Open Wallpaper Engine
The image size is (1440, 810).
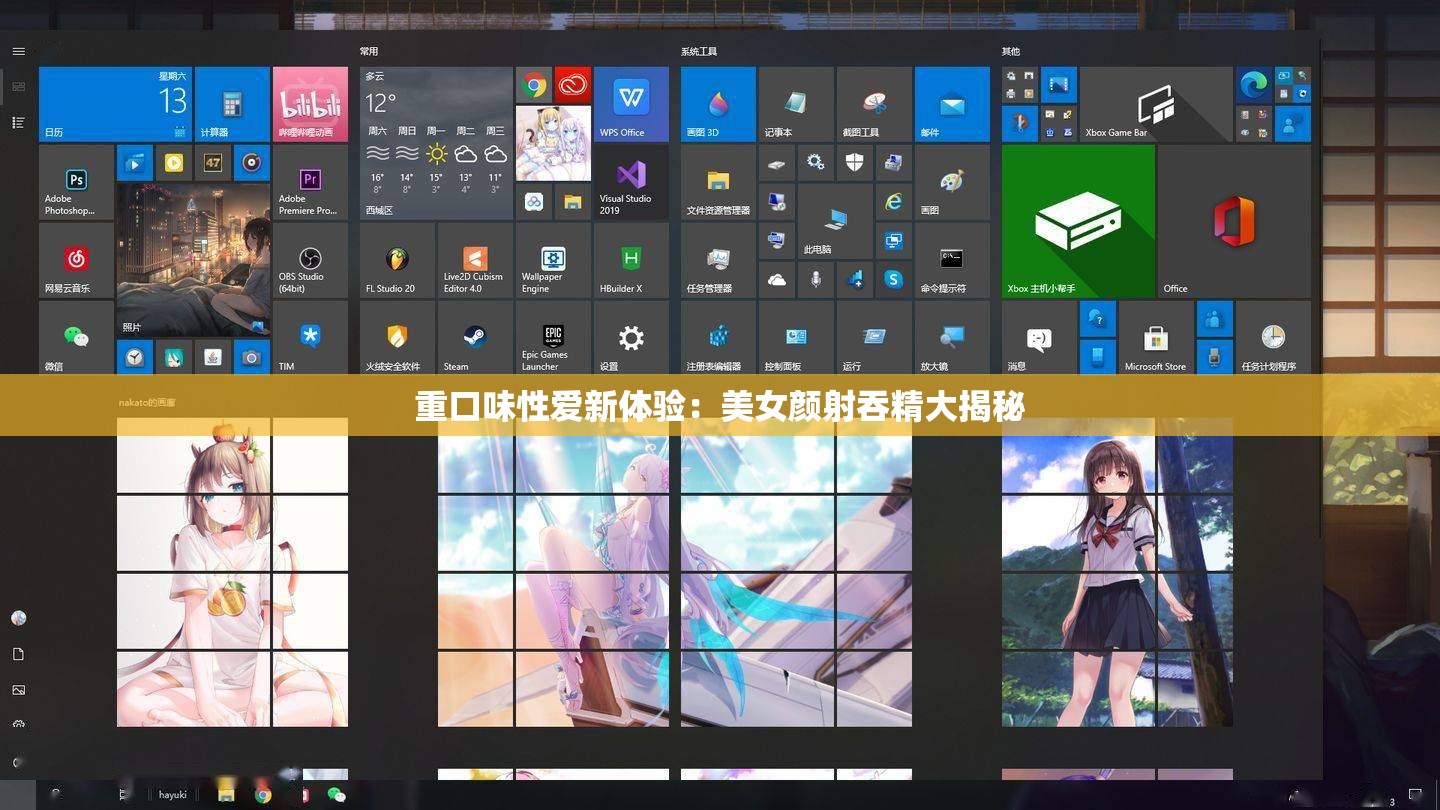point(553,261)
